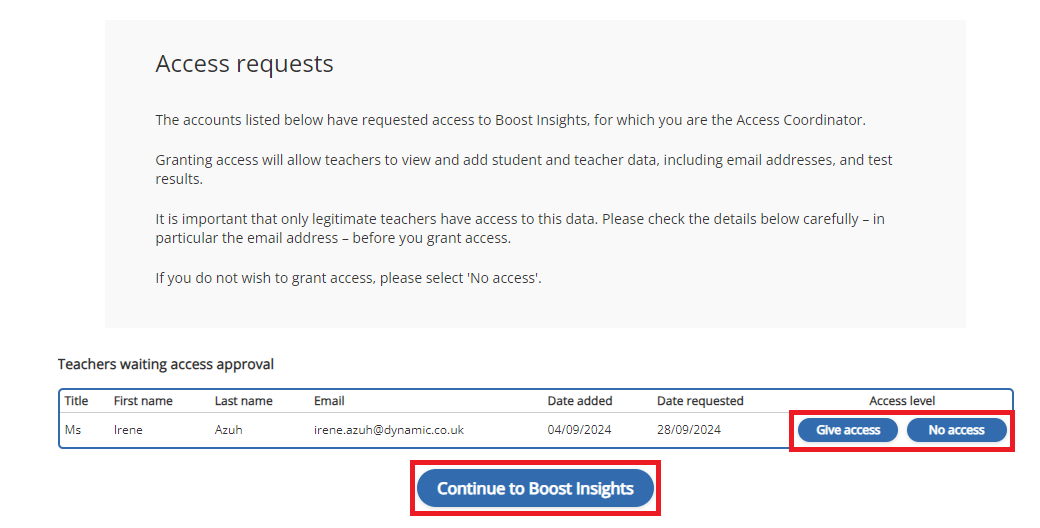This screenshot has height=528, width=1040.
Task: Select the First name column header
Action: coord(143,401)
